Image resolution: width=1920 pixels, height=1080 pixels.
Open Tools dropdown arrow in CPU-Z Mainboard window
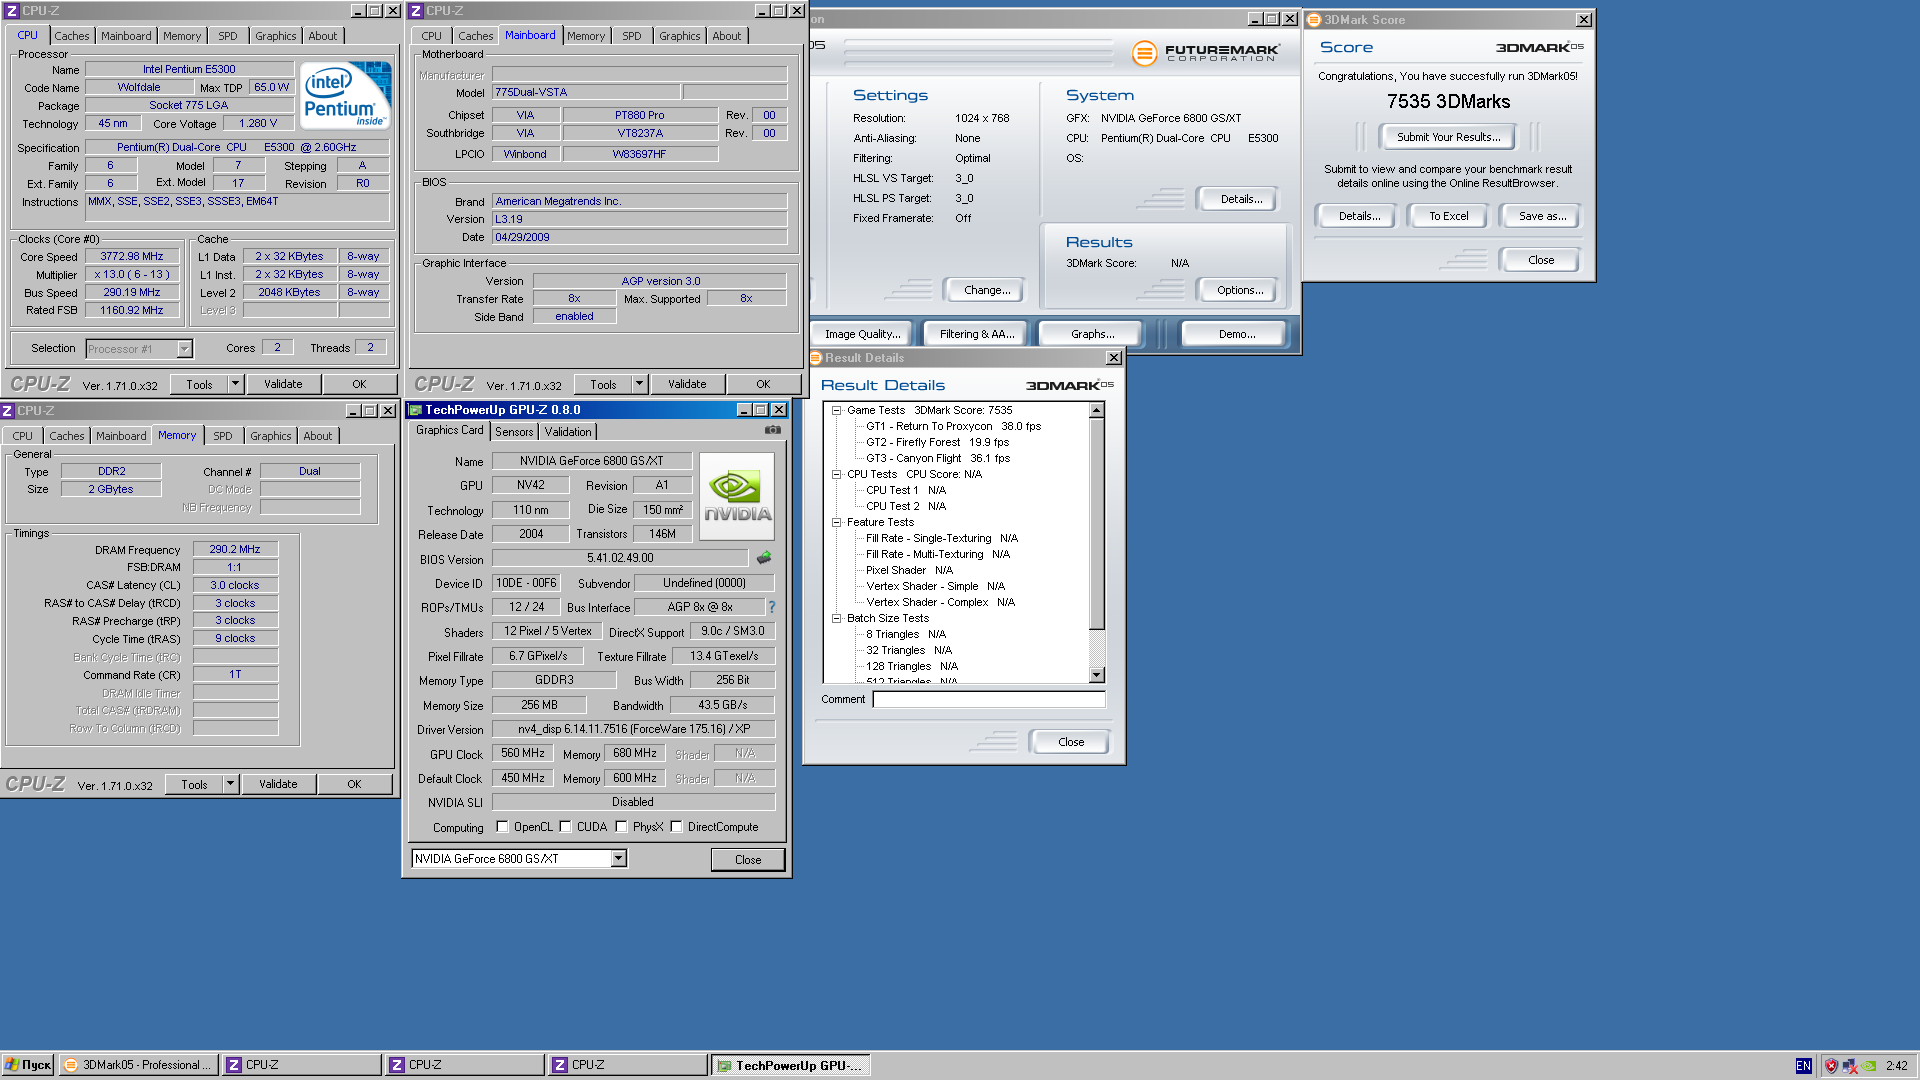639,384
